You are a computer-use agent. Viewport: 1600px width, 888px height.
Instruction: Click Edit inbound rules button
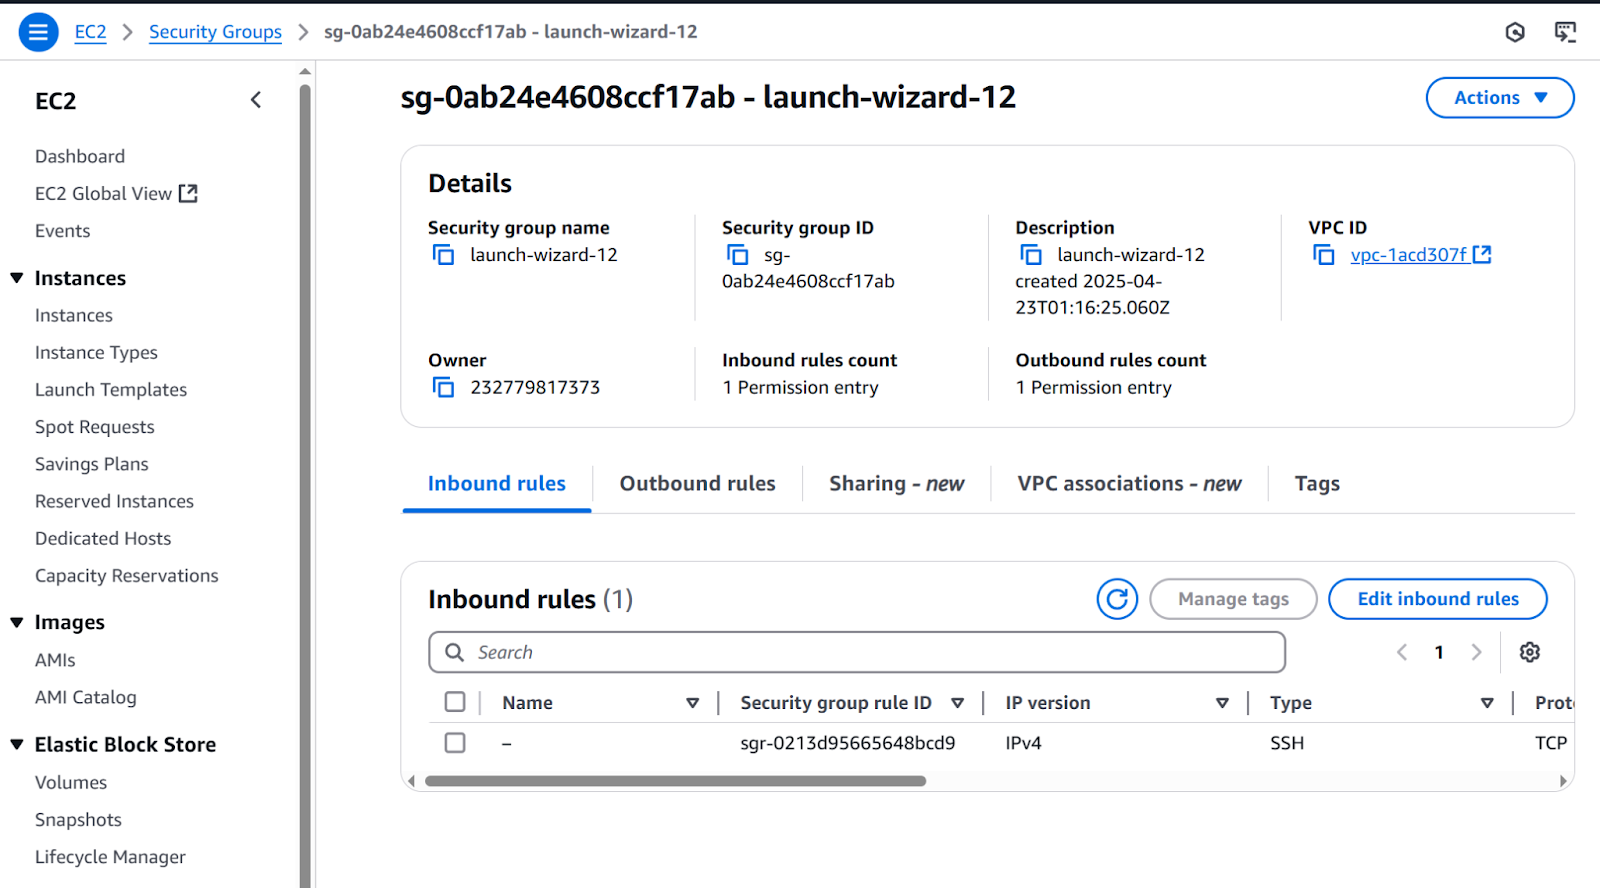[1438, 599]
